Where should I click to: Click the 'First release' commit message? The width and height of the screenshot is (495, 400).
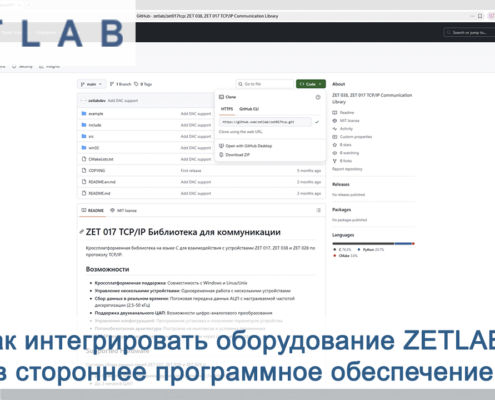pos(191,171)
